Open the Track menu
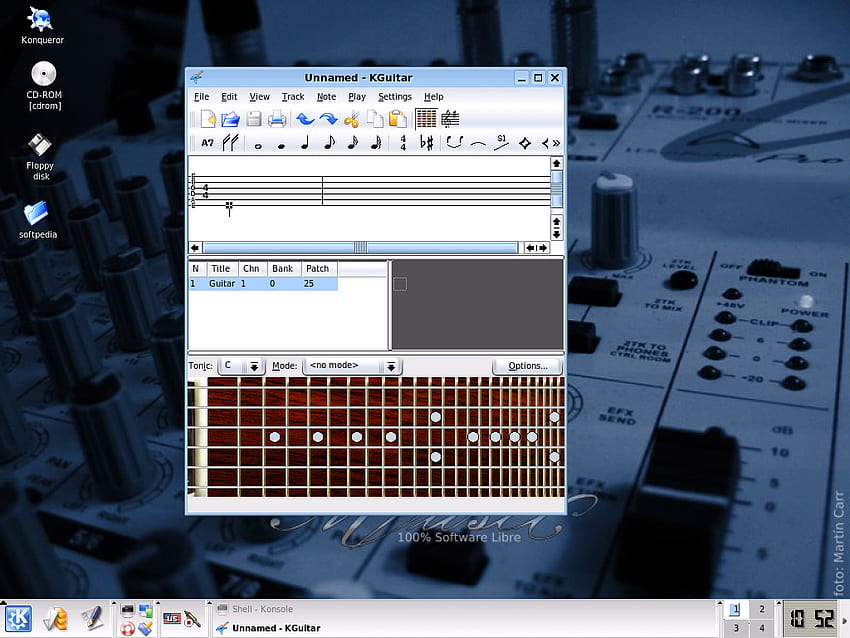The width and height of the screenshot is (850, 638). point(293,96)
